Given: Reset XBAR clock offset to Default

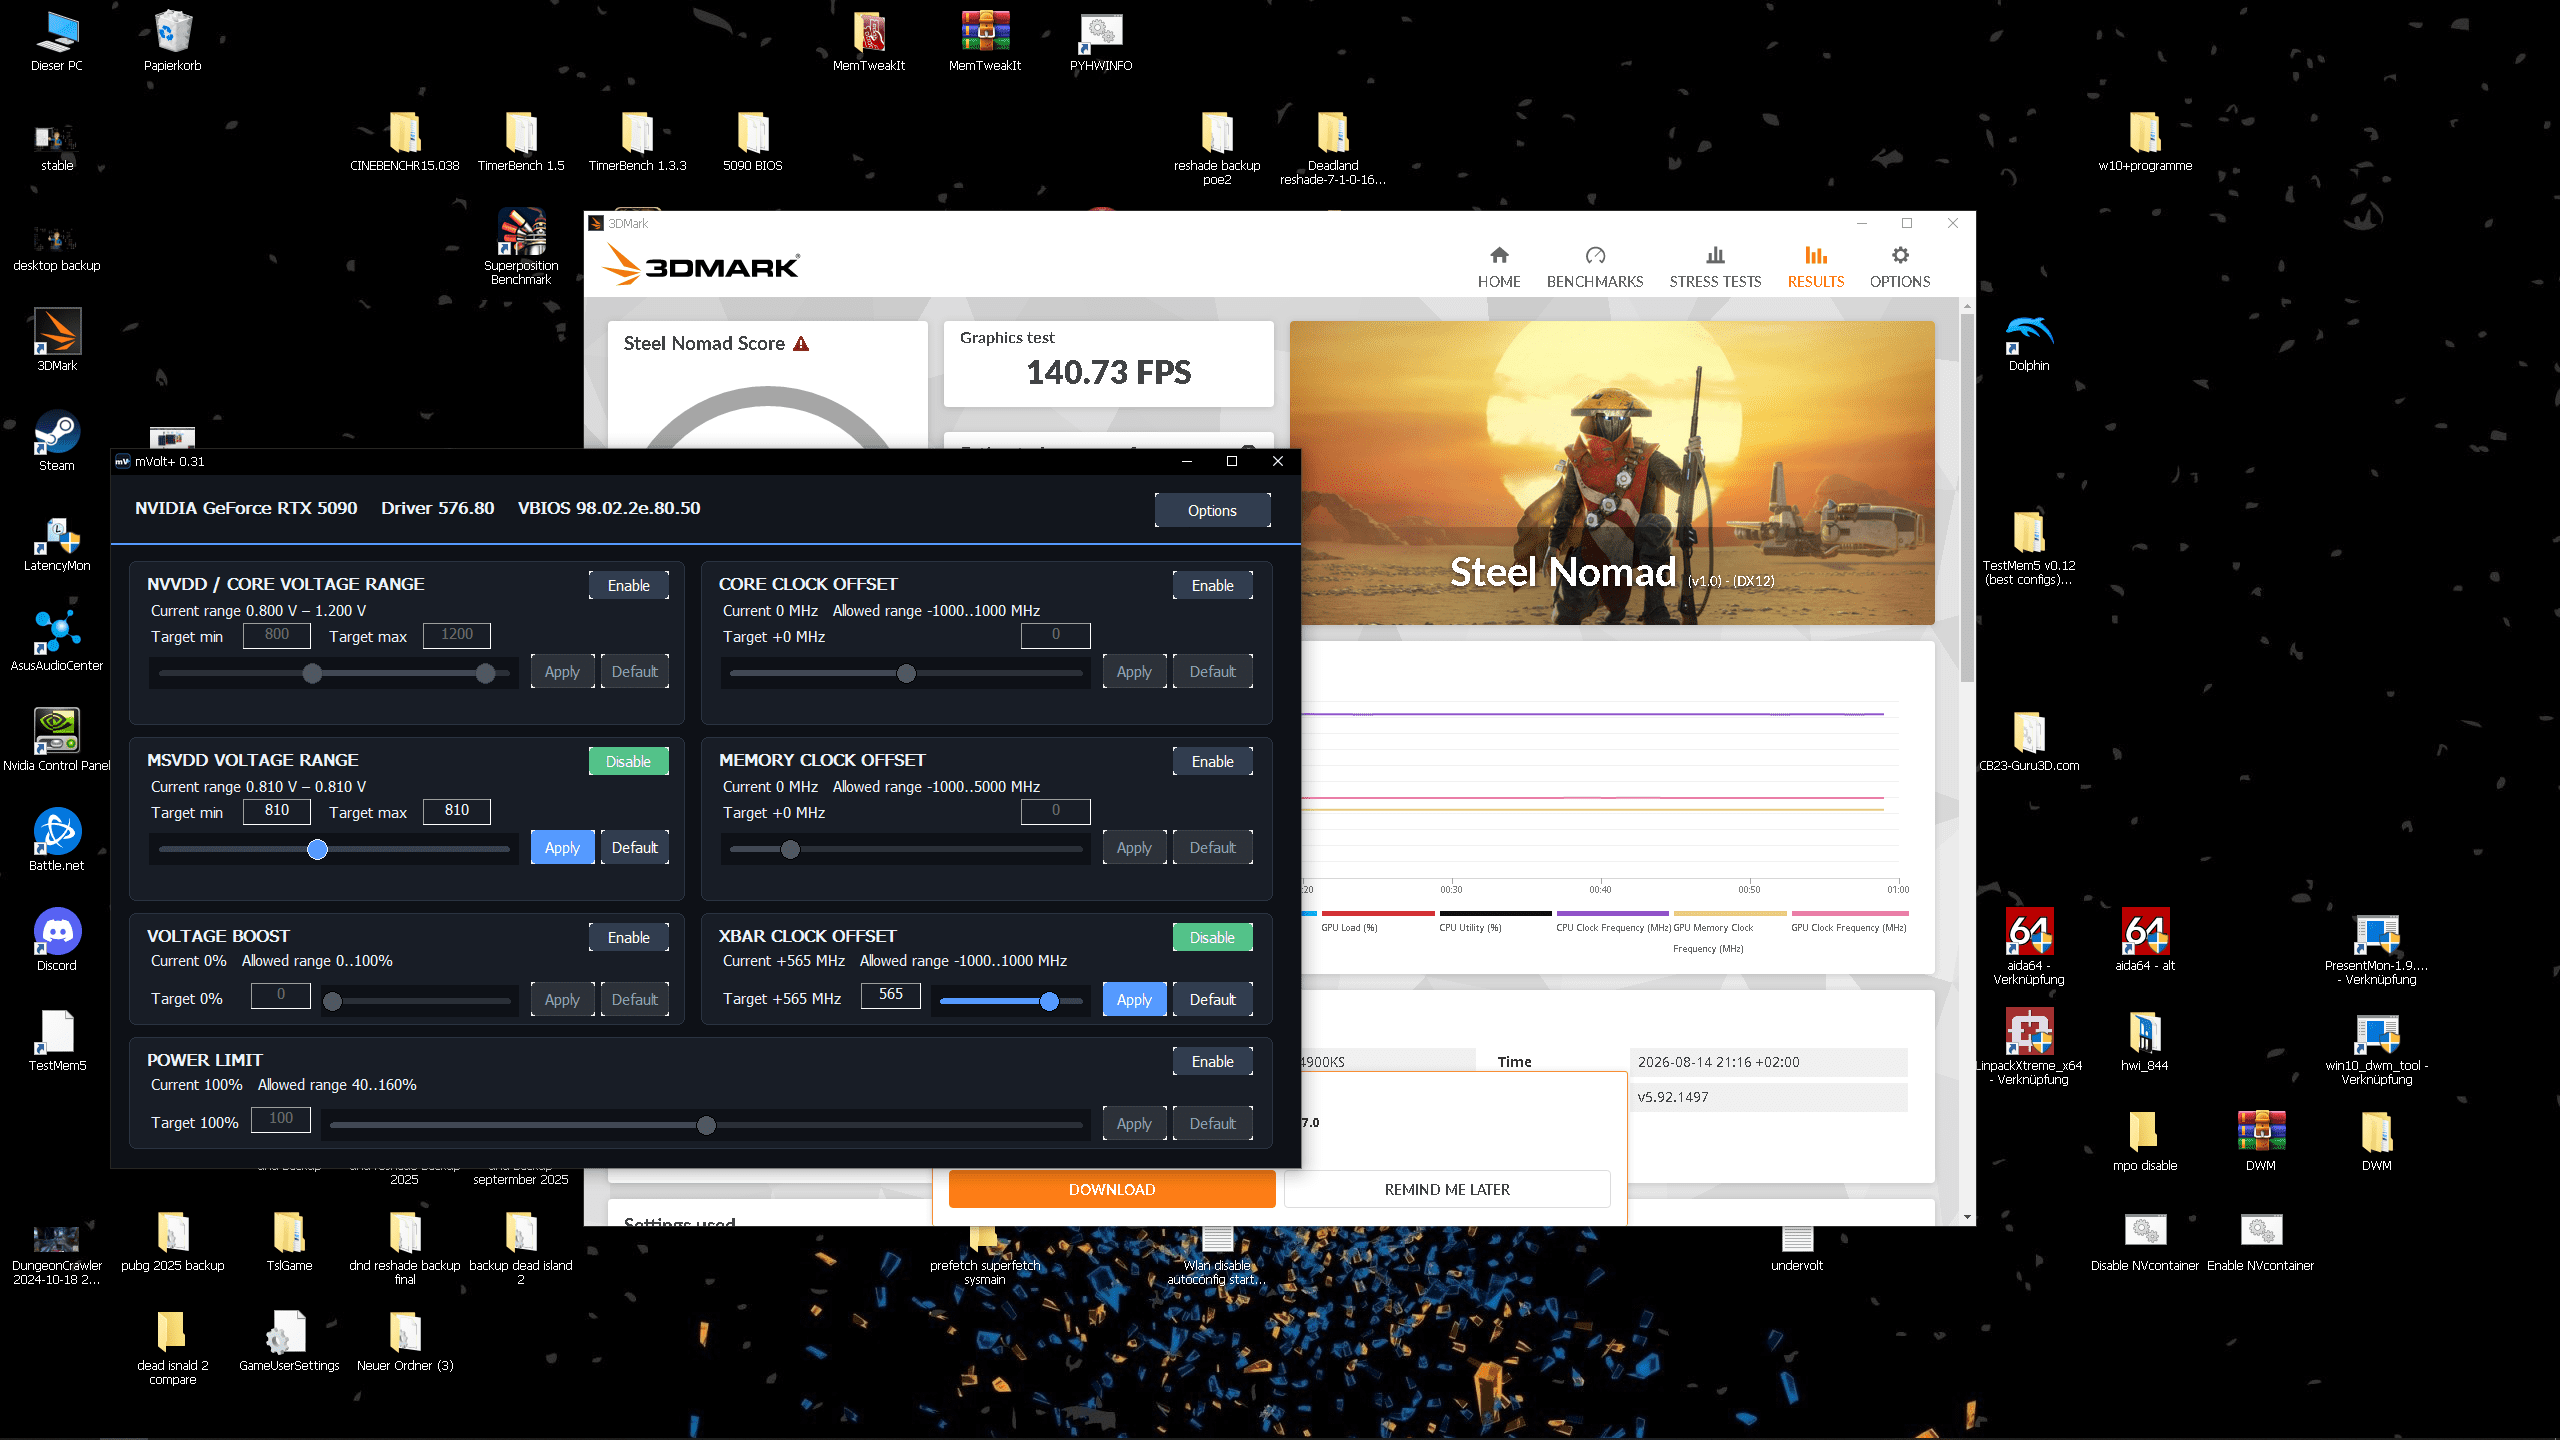Looking at the screenshot, I should coord(1212,999).
